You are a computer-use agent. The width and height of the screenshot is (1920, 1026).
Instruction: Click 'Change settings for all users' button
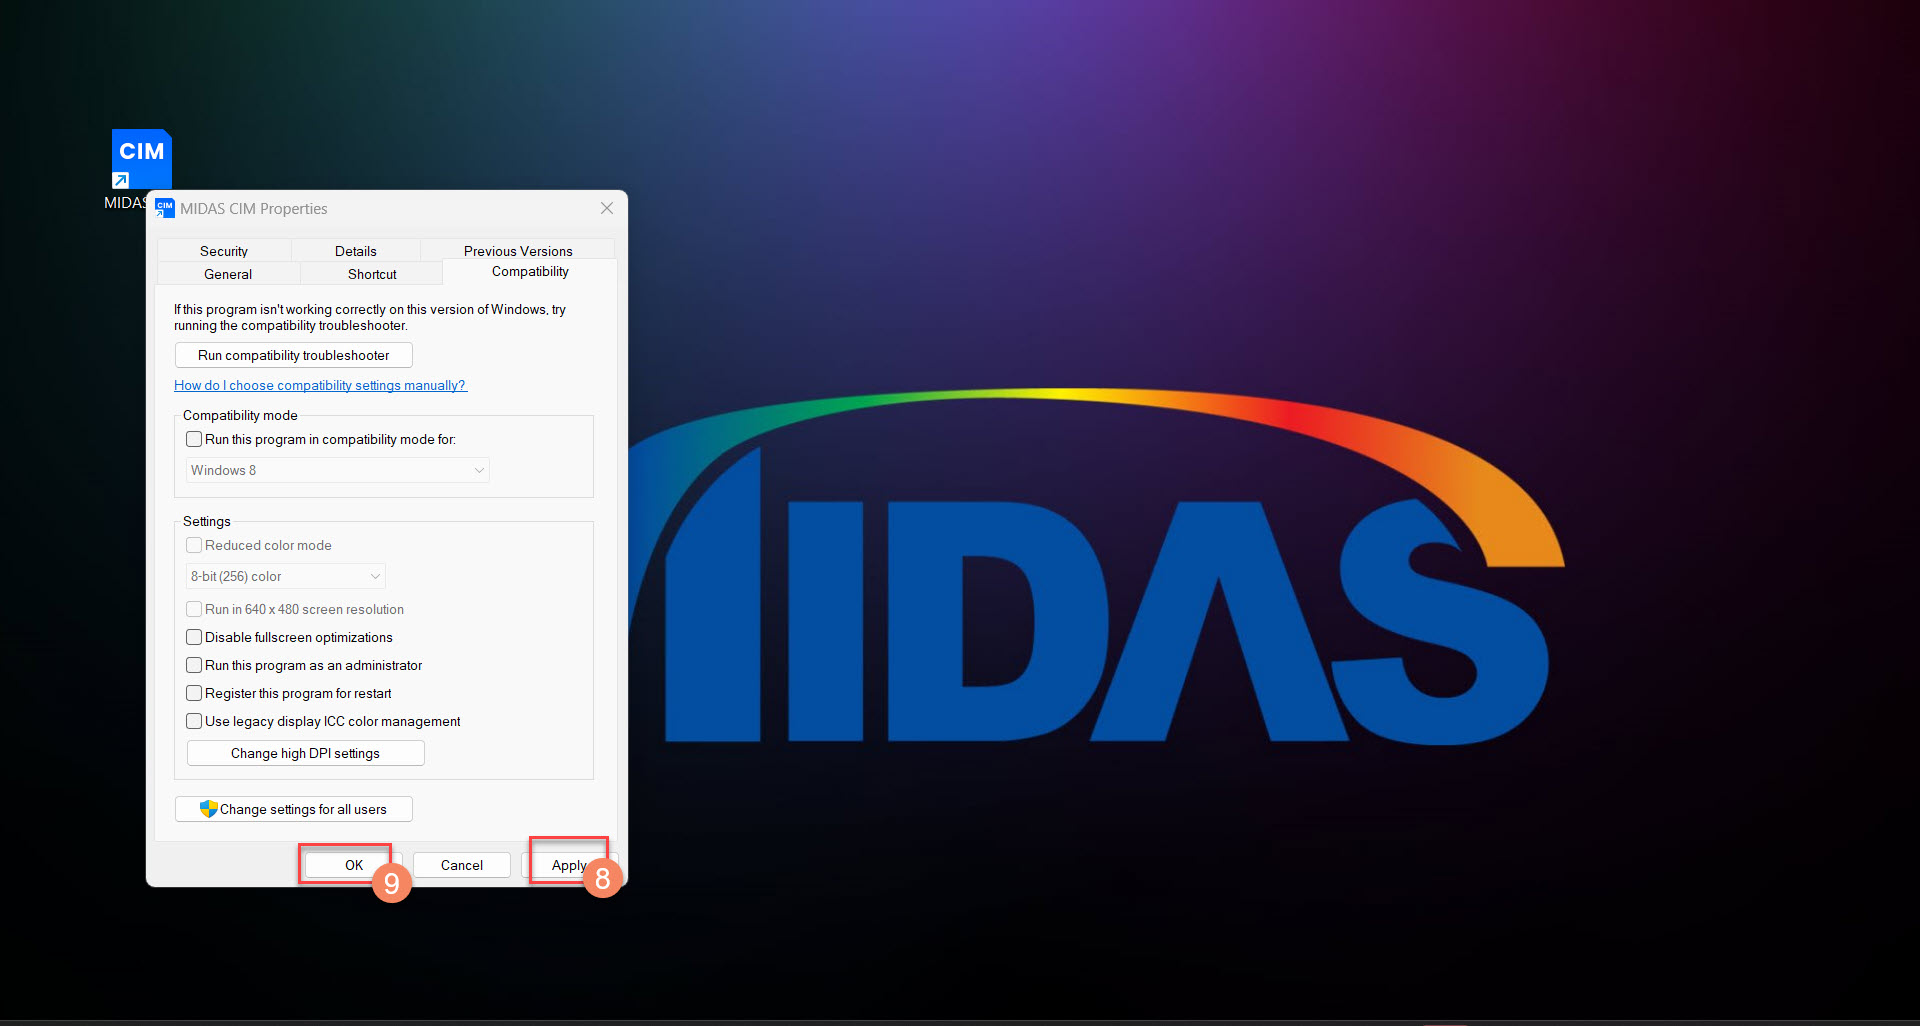(294, 809)
